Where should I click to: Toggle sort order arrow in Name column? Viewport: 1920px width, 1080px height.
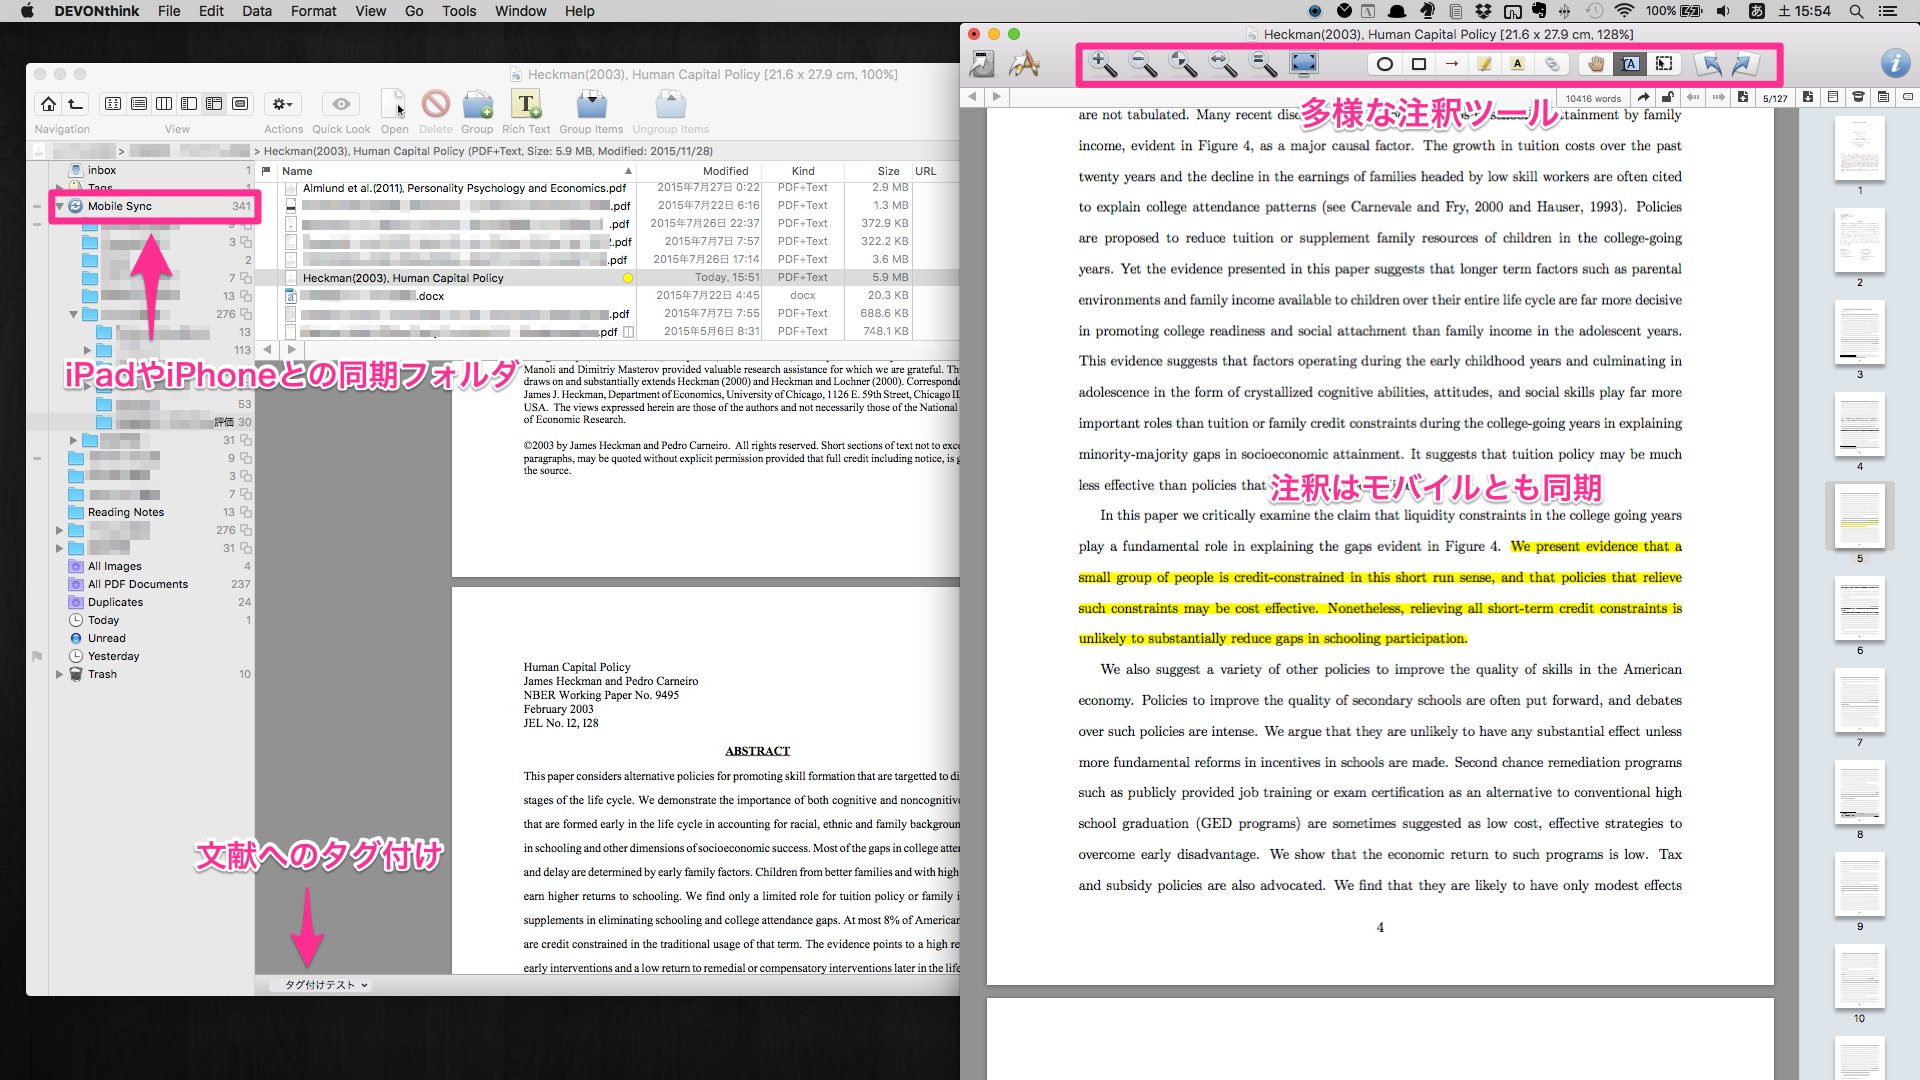tap(628, 171)
